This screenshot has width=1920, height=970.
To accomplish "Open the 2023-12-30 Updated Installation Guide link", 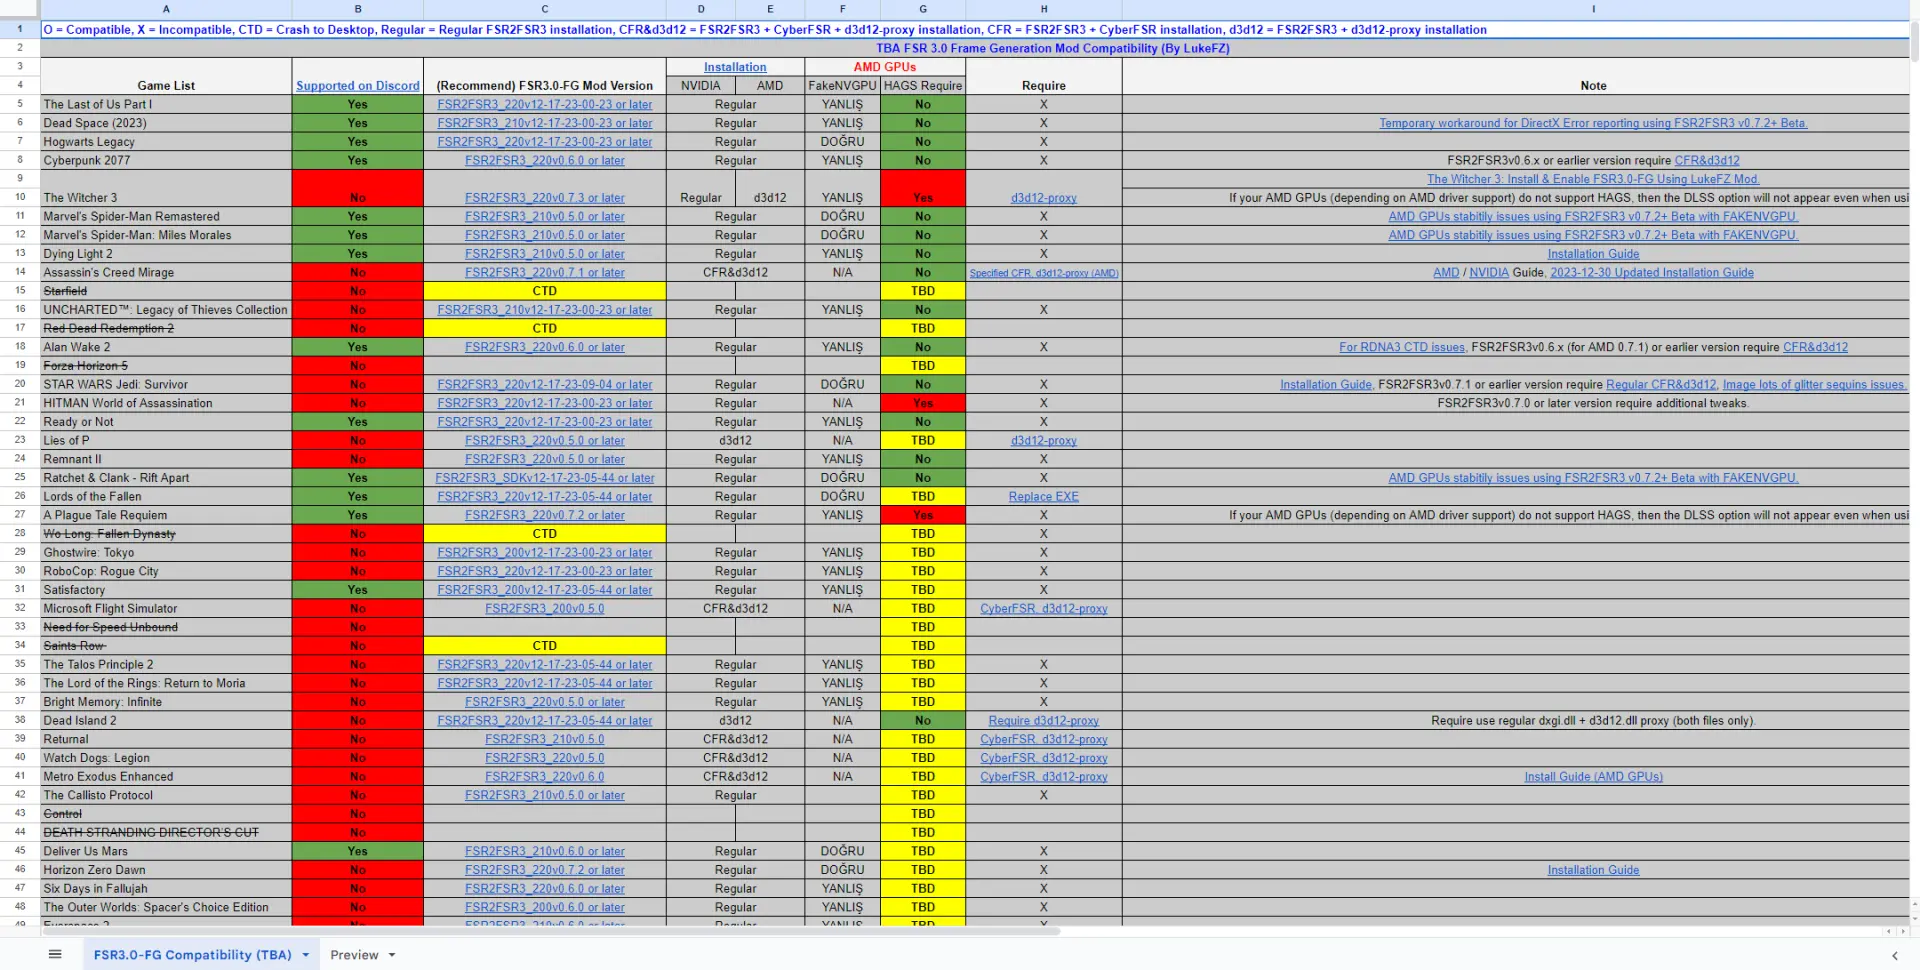I will pos(1652,272).
